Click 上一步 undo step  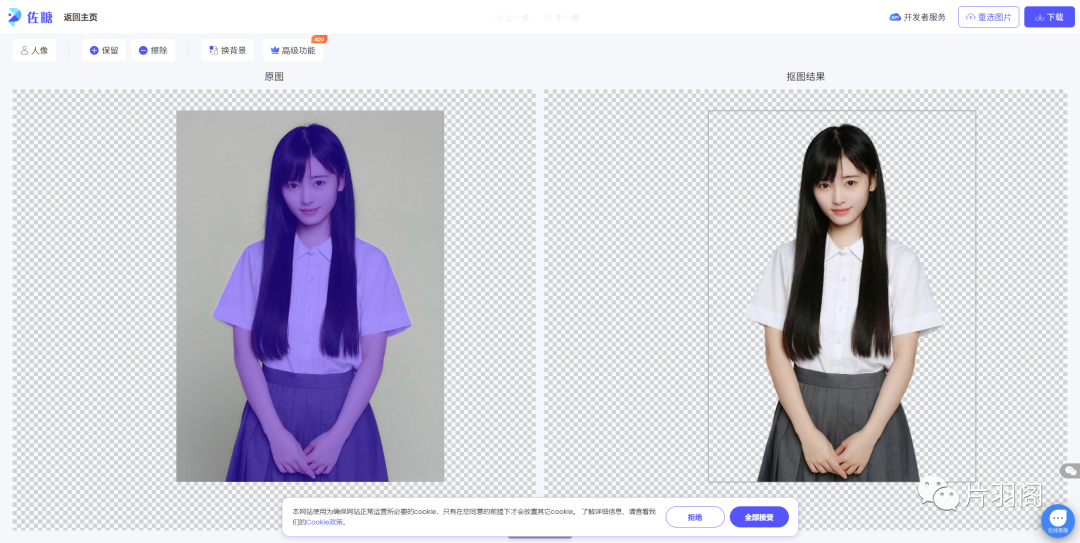(511, 18)
